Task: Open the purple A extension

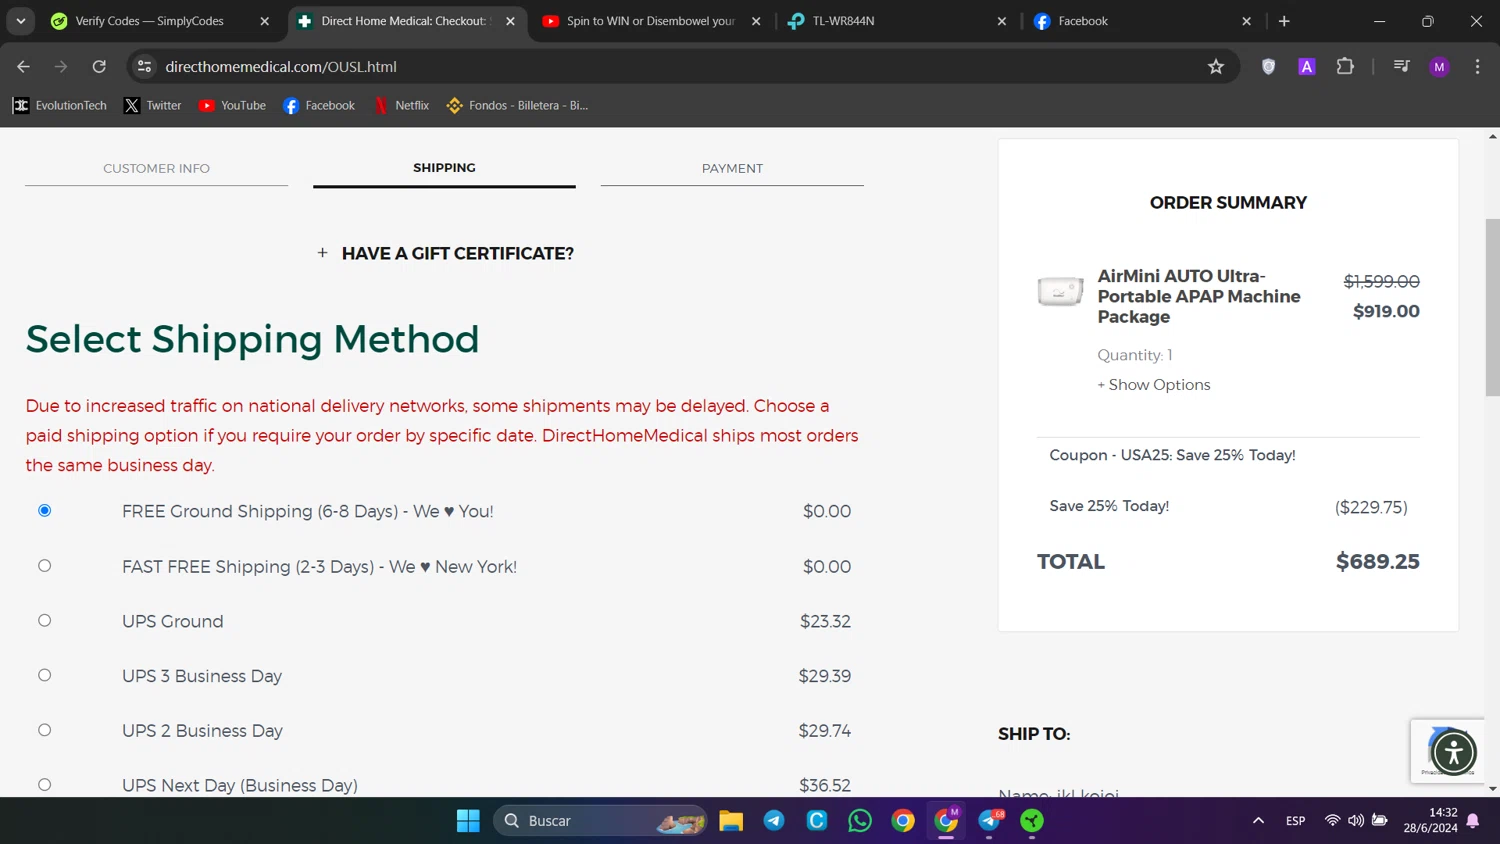Action: (1306, 66)
